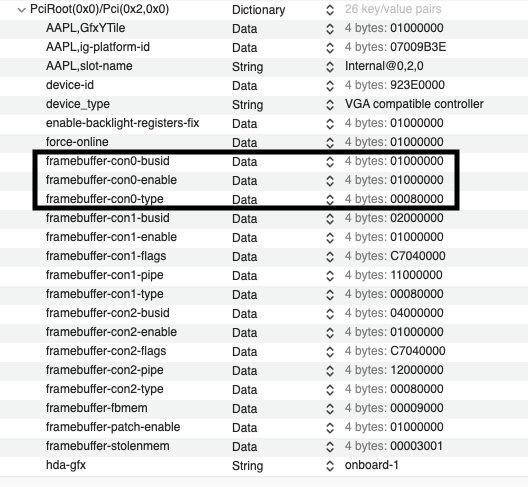Viewport: 528px width, 487px height.
Task: Edit device_type value VGA compatible controller
Action: [414, 104]
